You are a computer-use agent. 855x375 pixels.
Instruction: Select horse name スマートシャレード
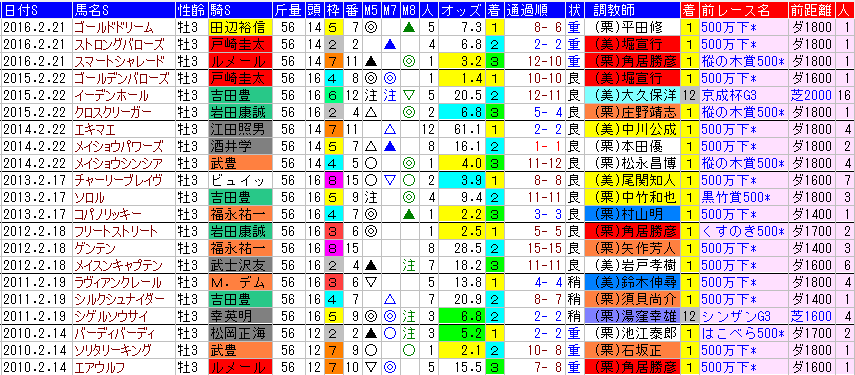click(x=118, y=61)
